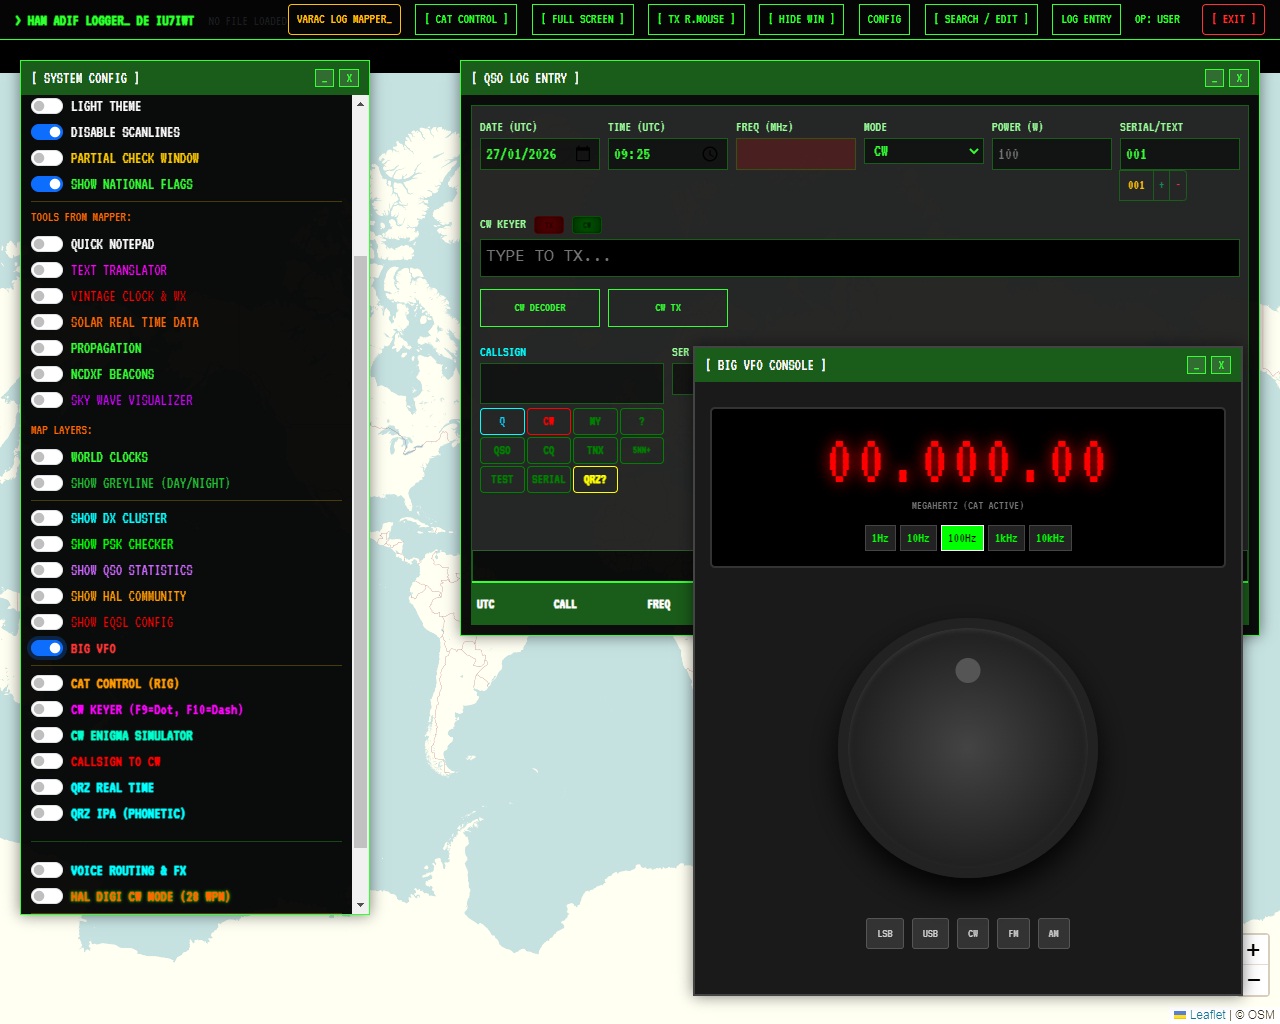The image size is (1280, 1024).
Task: Minimize the Big VFO Console window
Action: tap(1196, 365)
